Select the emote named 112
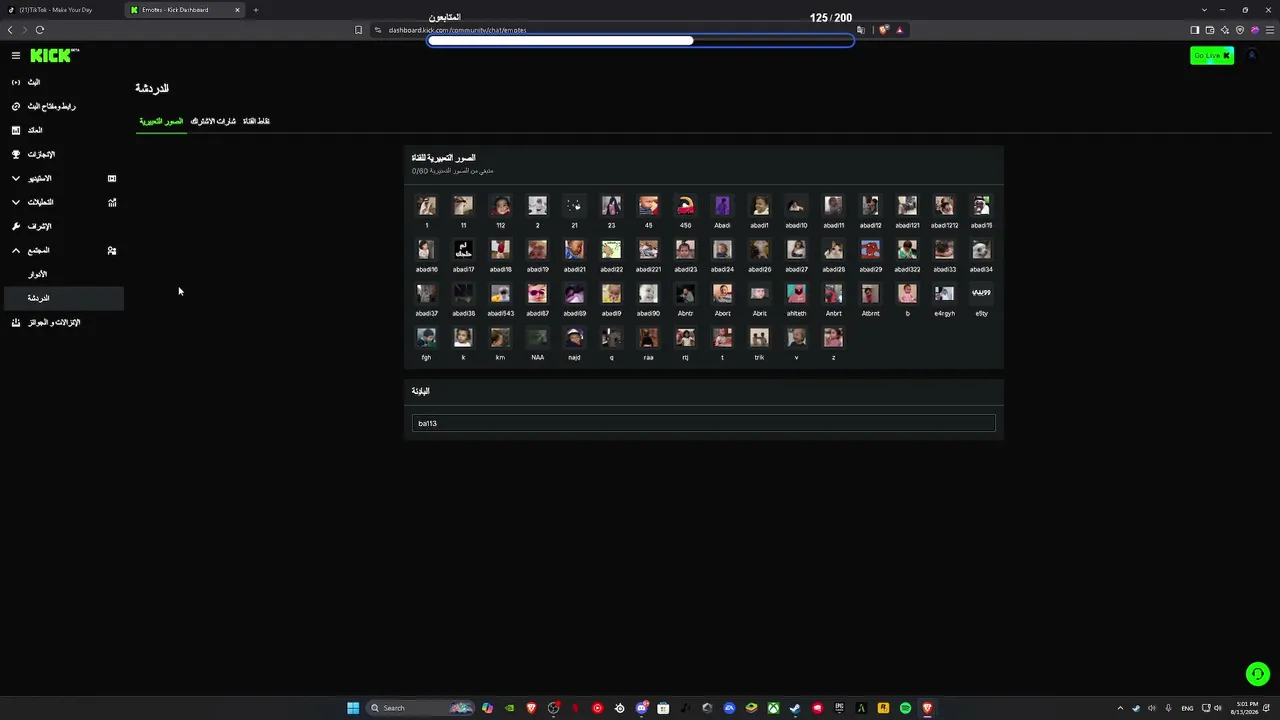 (500, 206)
